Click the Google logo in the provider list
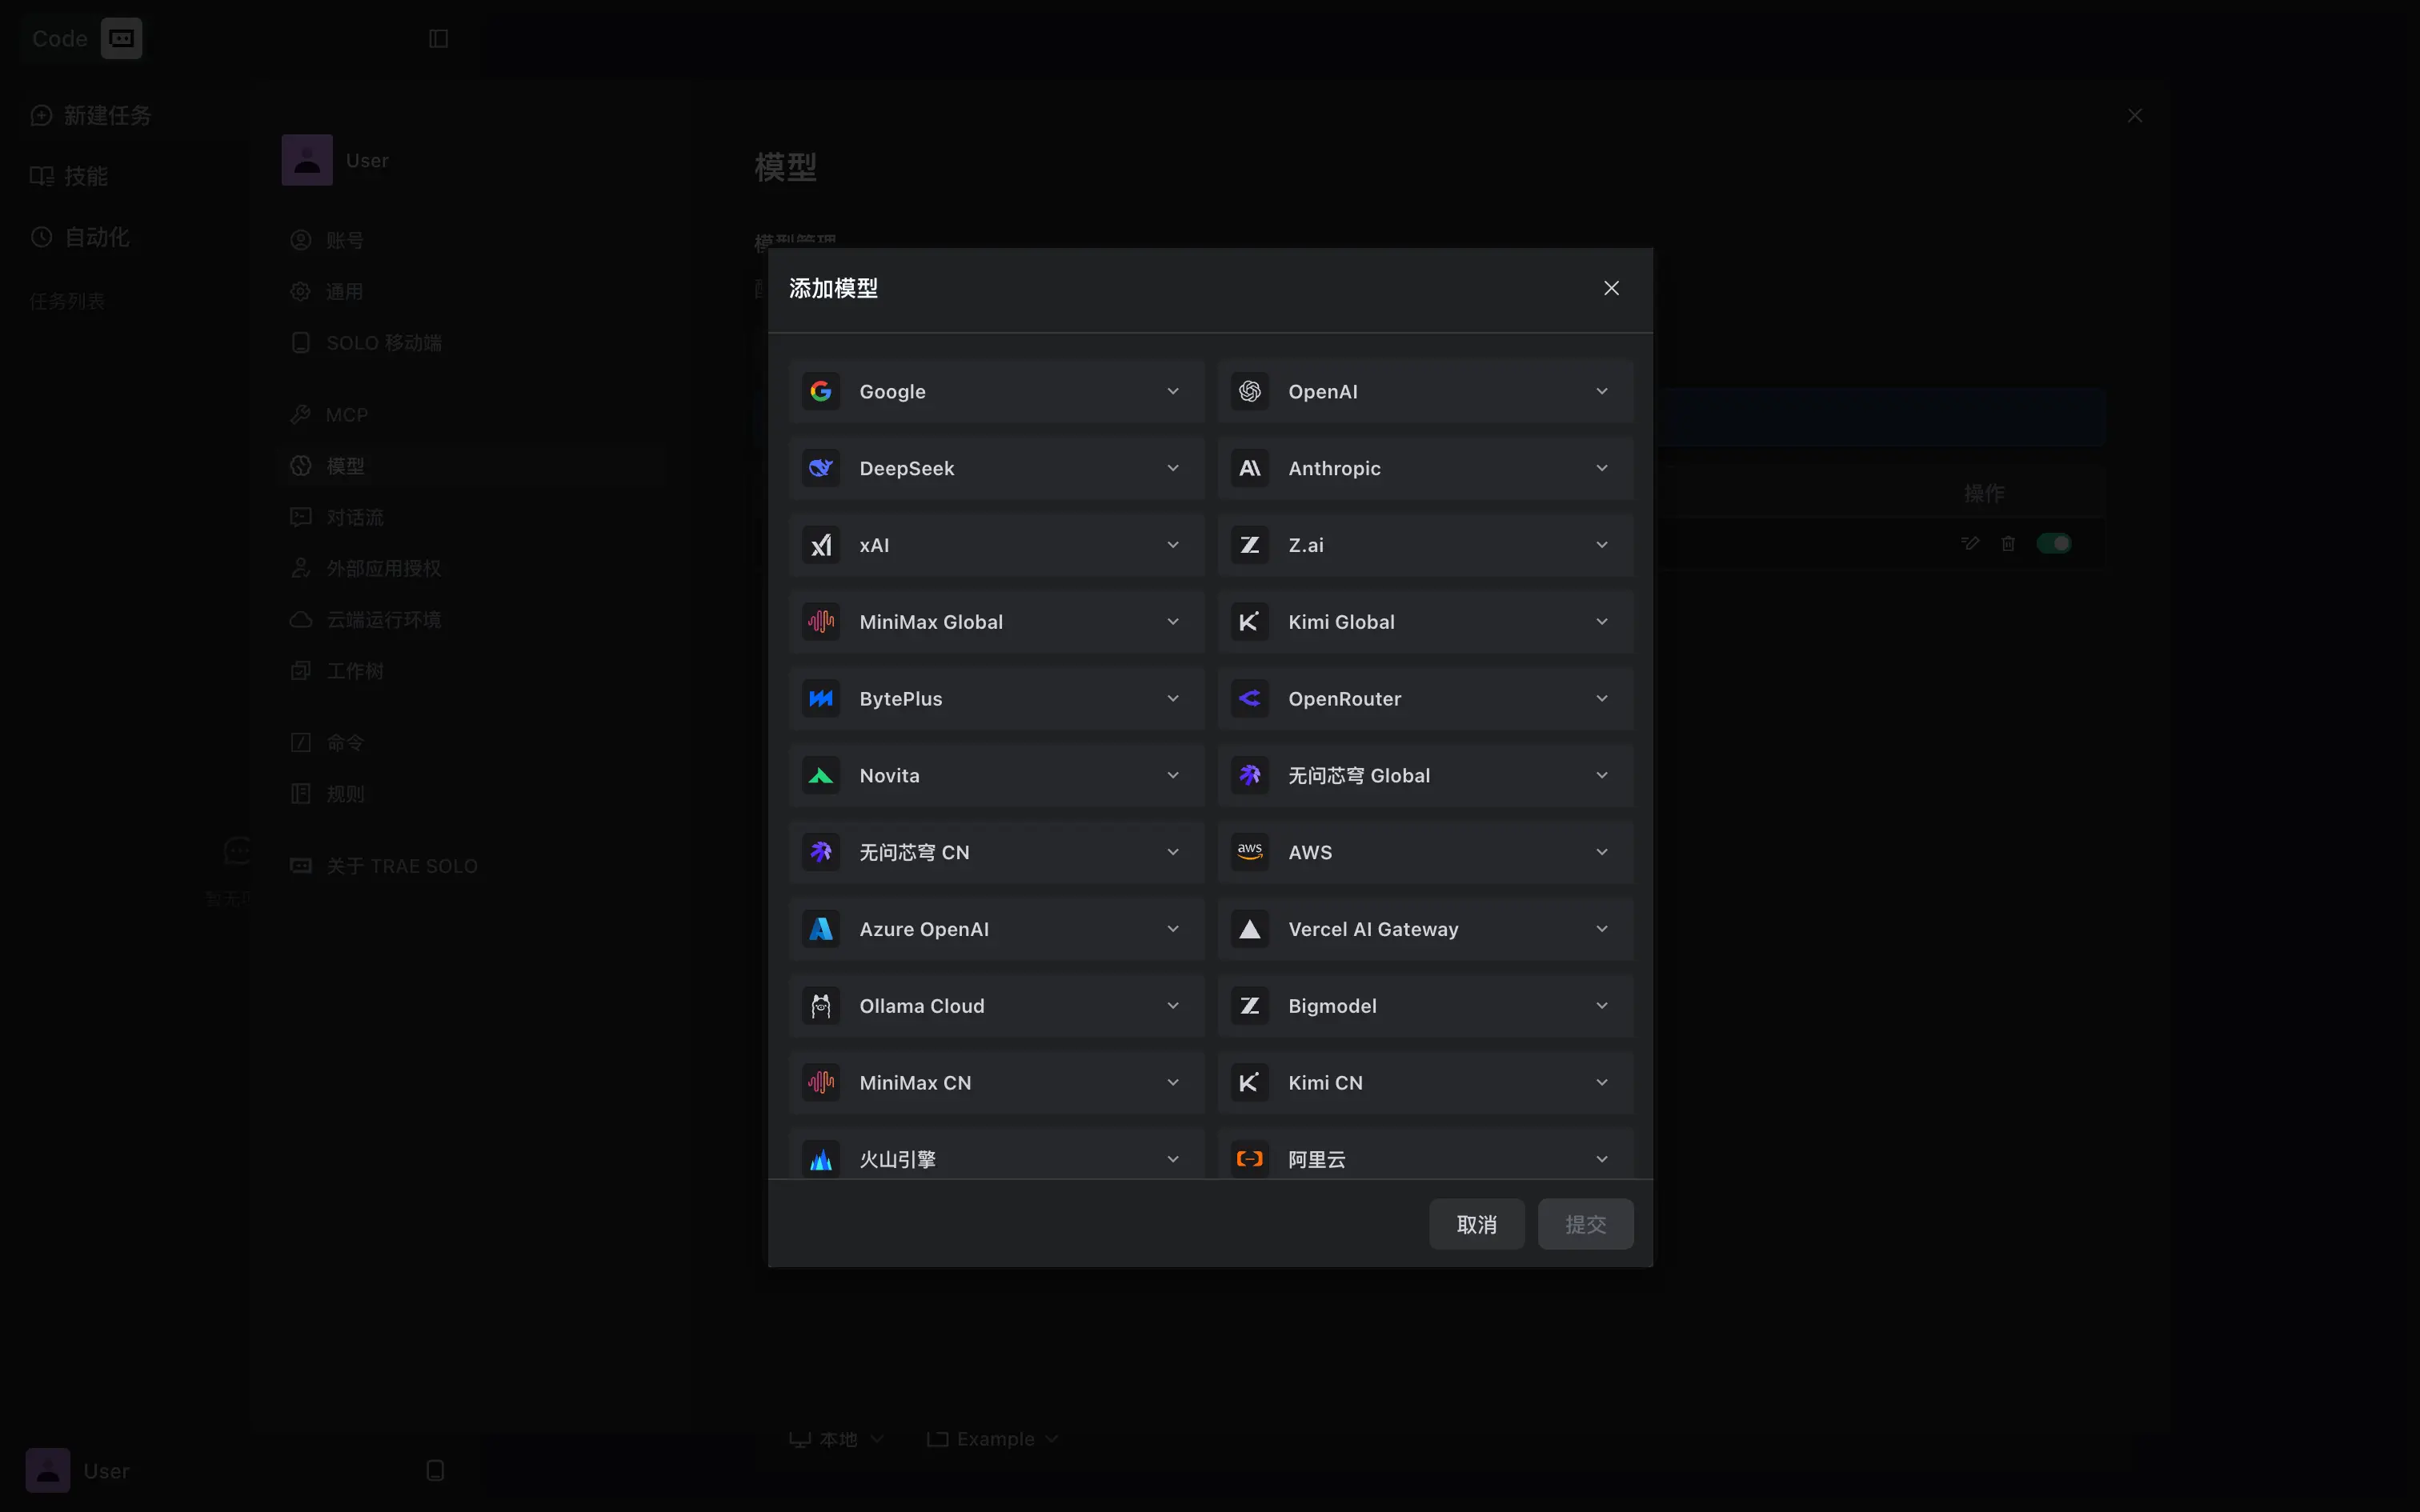 821,391
